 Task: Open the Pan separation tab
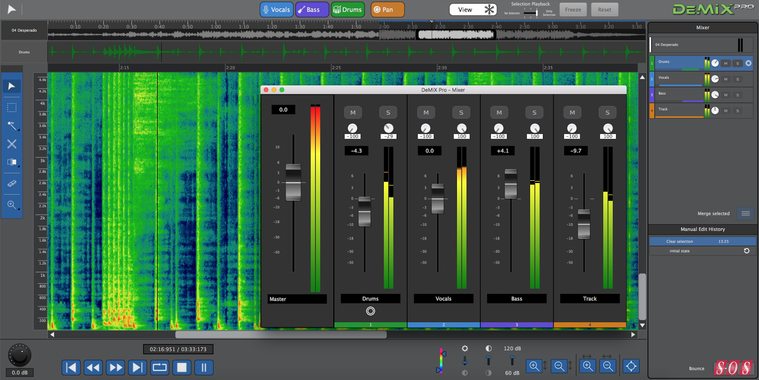[387, 10]
